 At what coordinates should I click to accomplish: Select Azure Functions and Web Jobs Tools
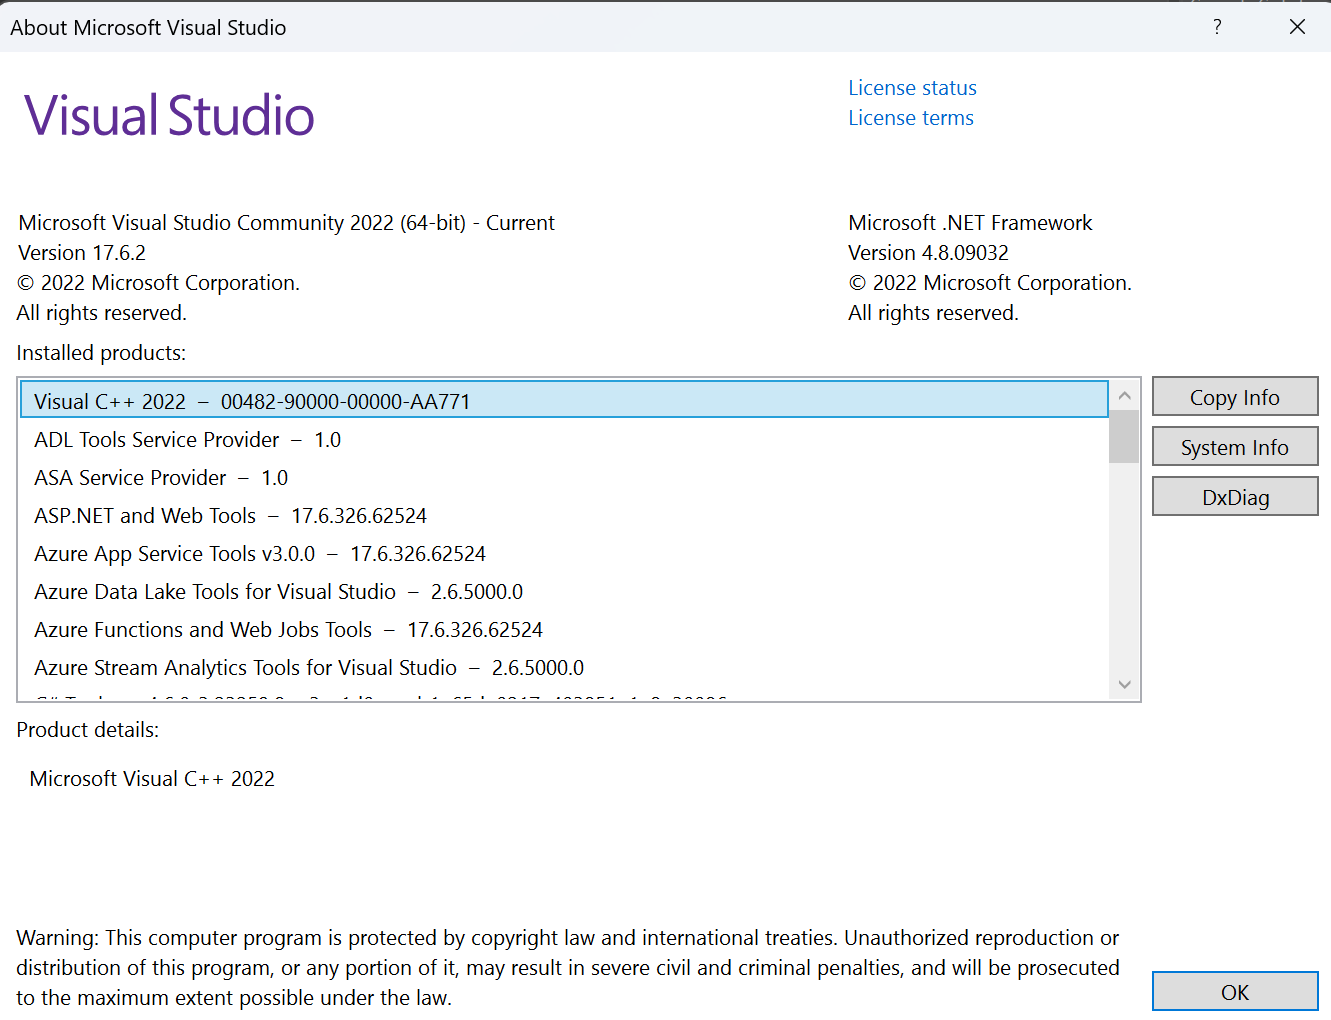288,629
